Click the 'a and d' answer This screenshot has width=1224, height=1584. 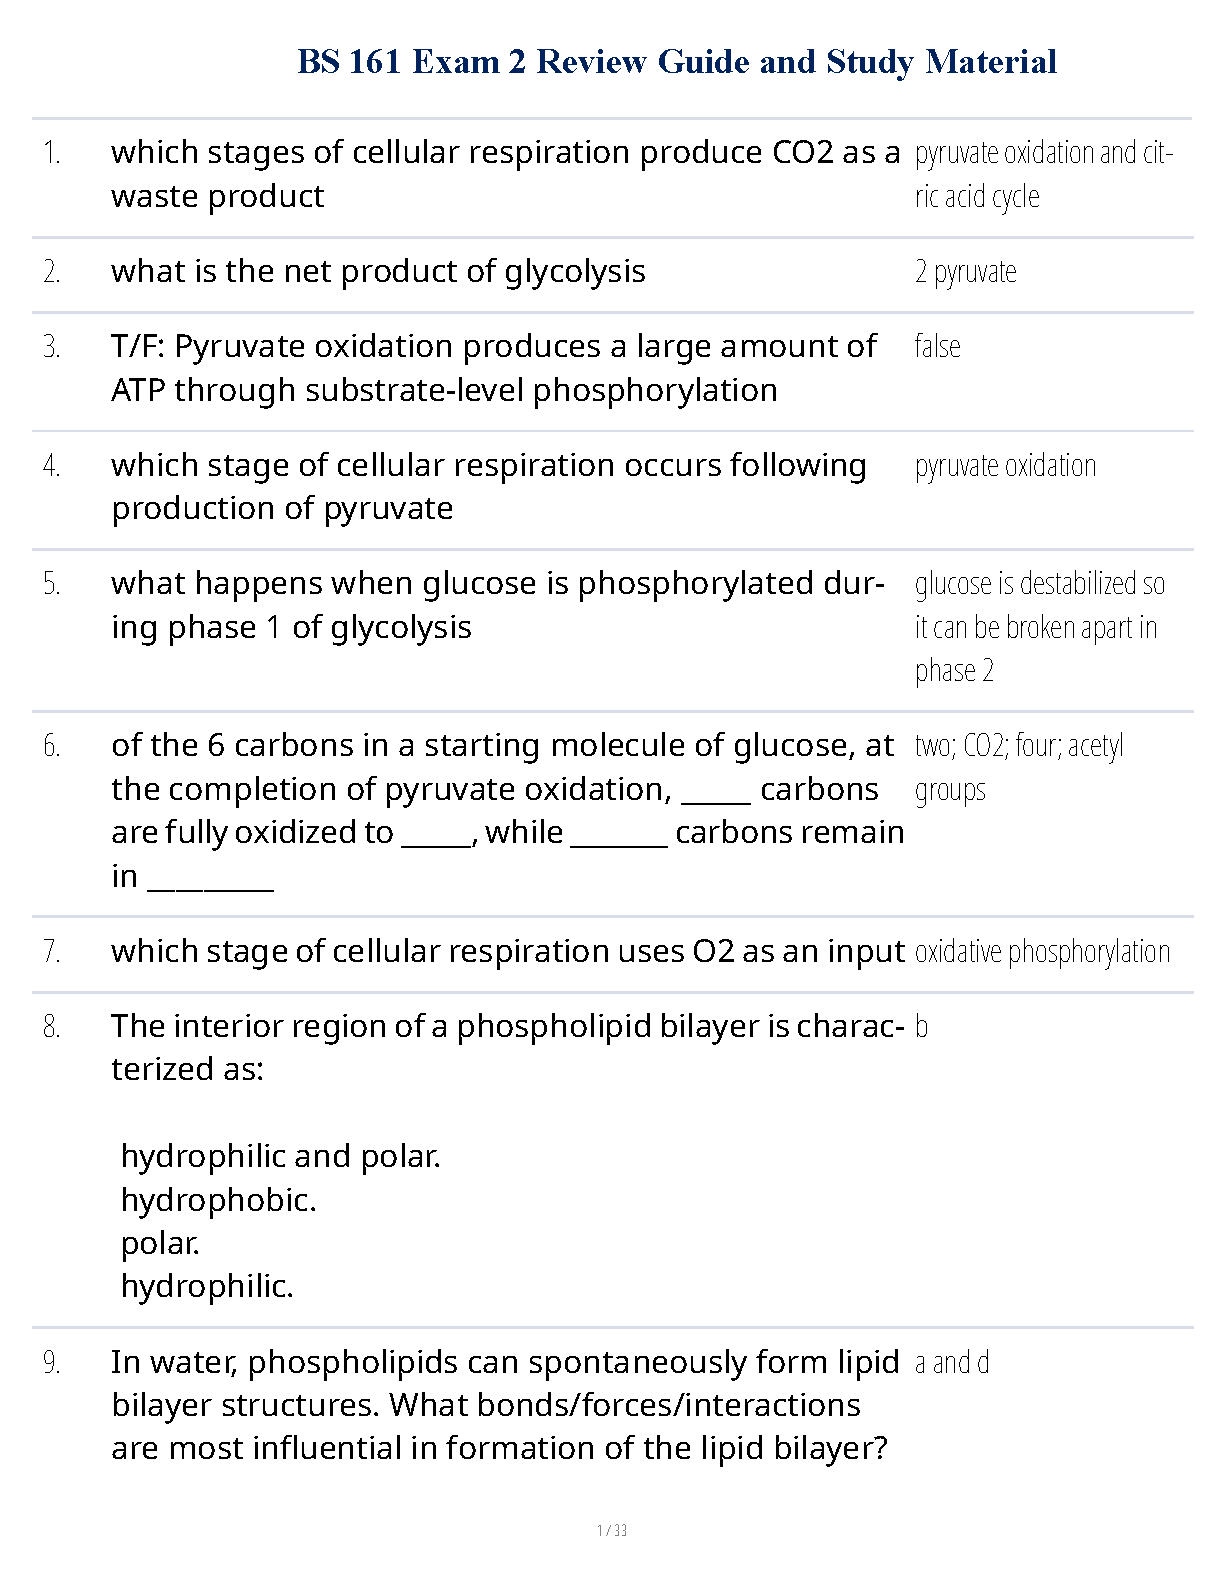(952, 1363)
